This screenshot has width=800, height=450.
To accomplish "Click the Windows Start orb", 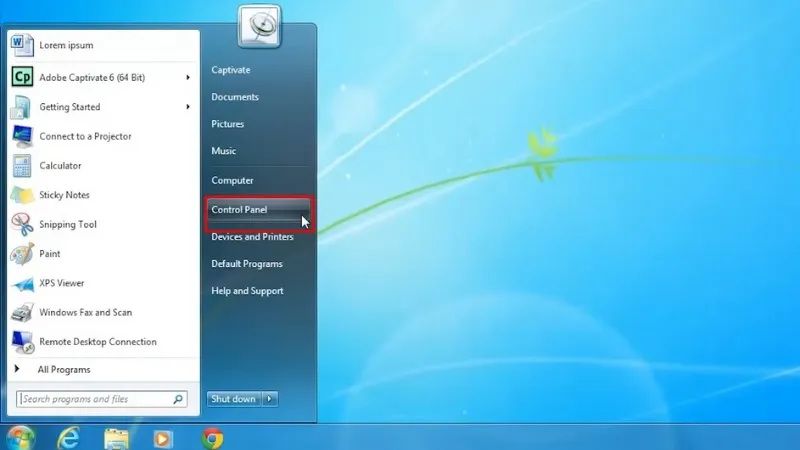I will (x=20, y=438).
